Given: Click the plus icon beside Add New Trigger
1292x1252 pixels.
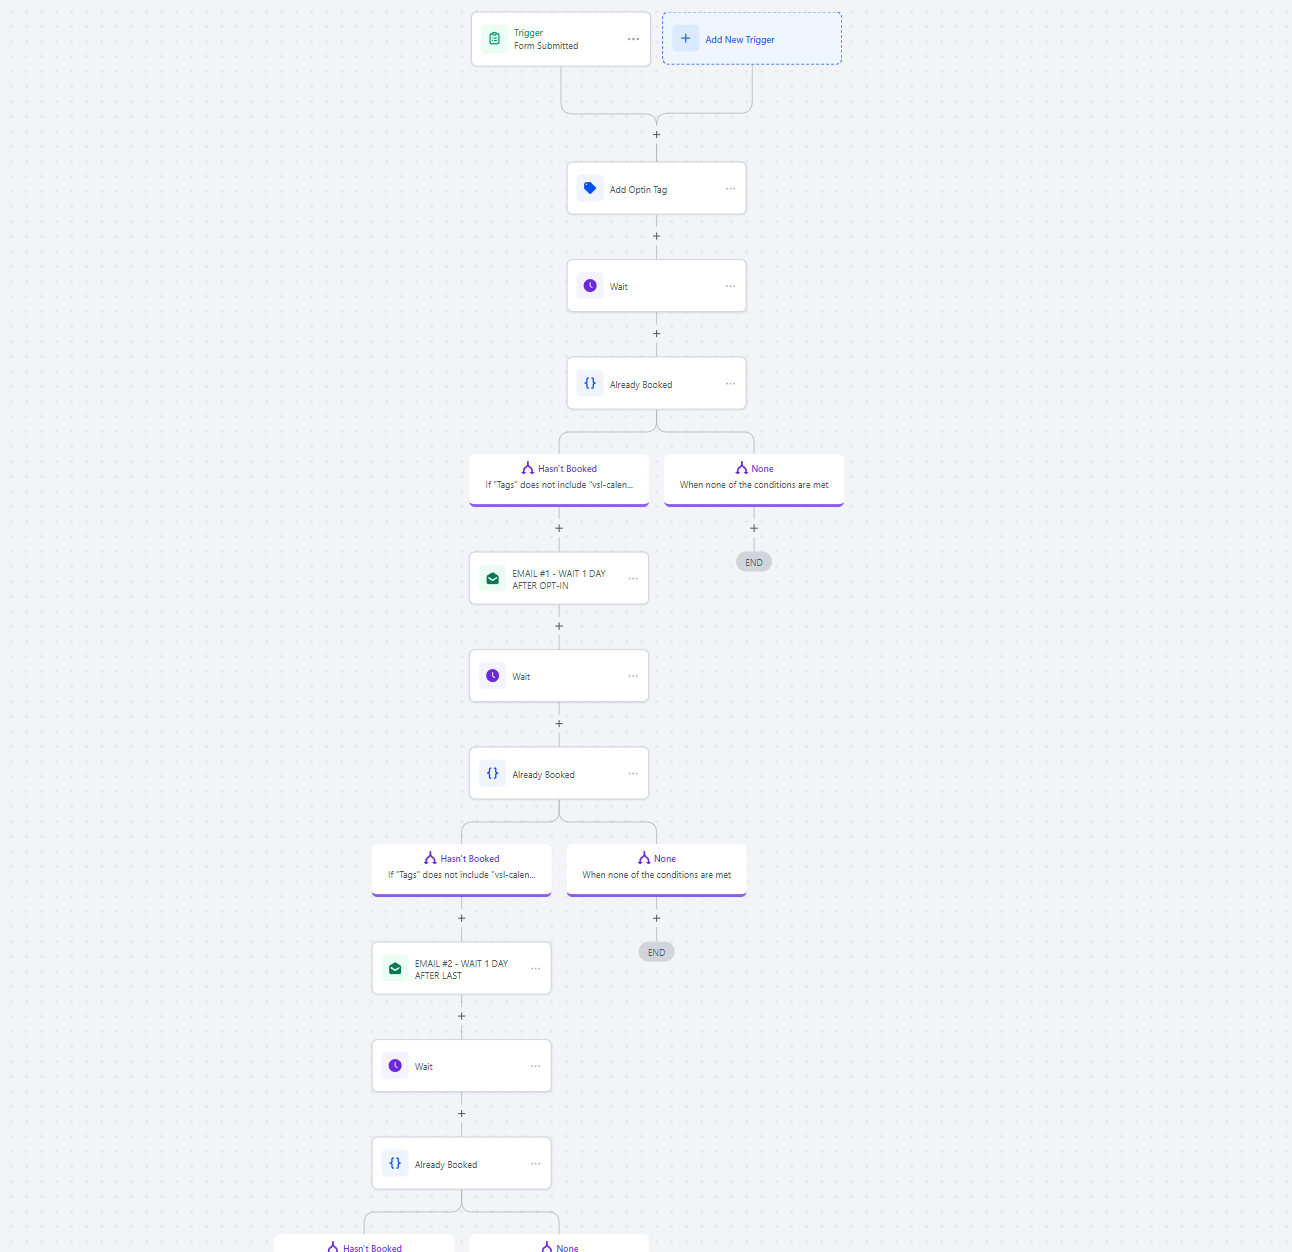Looking at the screenshot, I should pos(685,39).
